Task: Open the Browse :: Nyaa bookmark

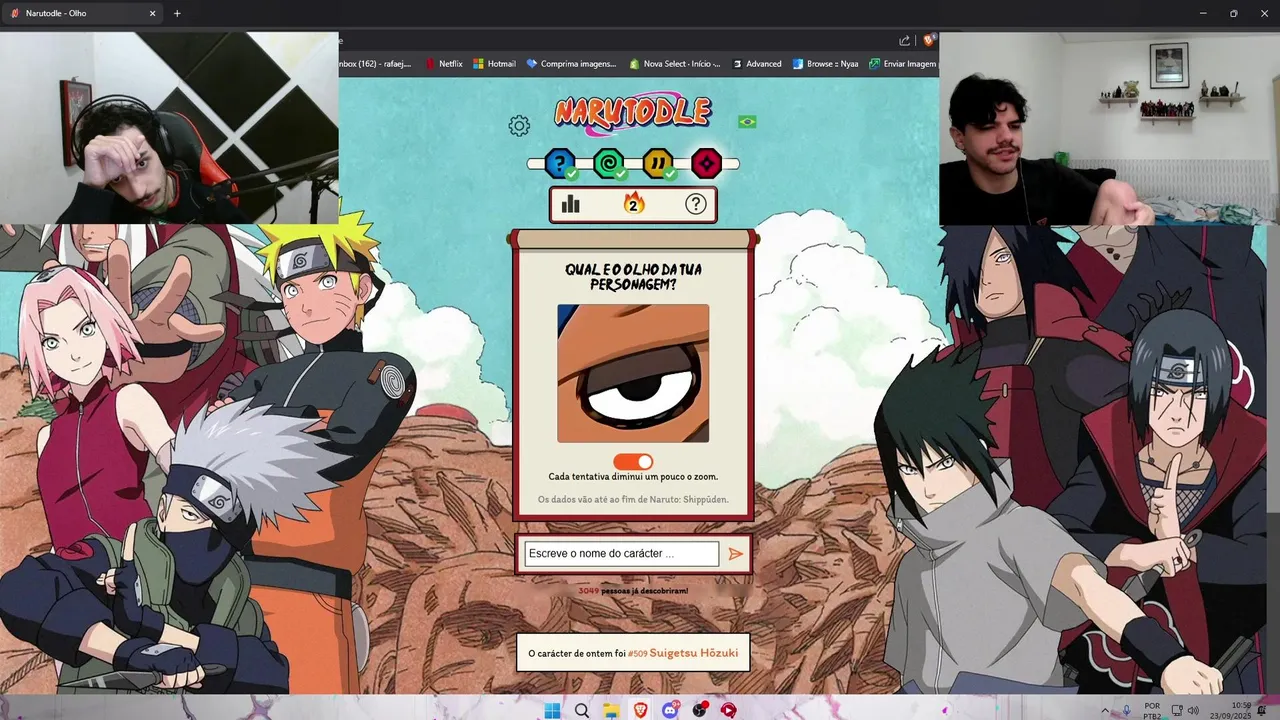Action: (825, 63)
